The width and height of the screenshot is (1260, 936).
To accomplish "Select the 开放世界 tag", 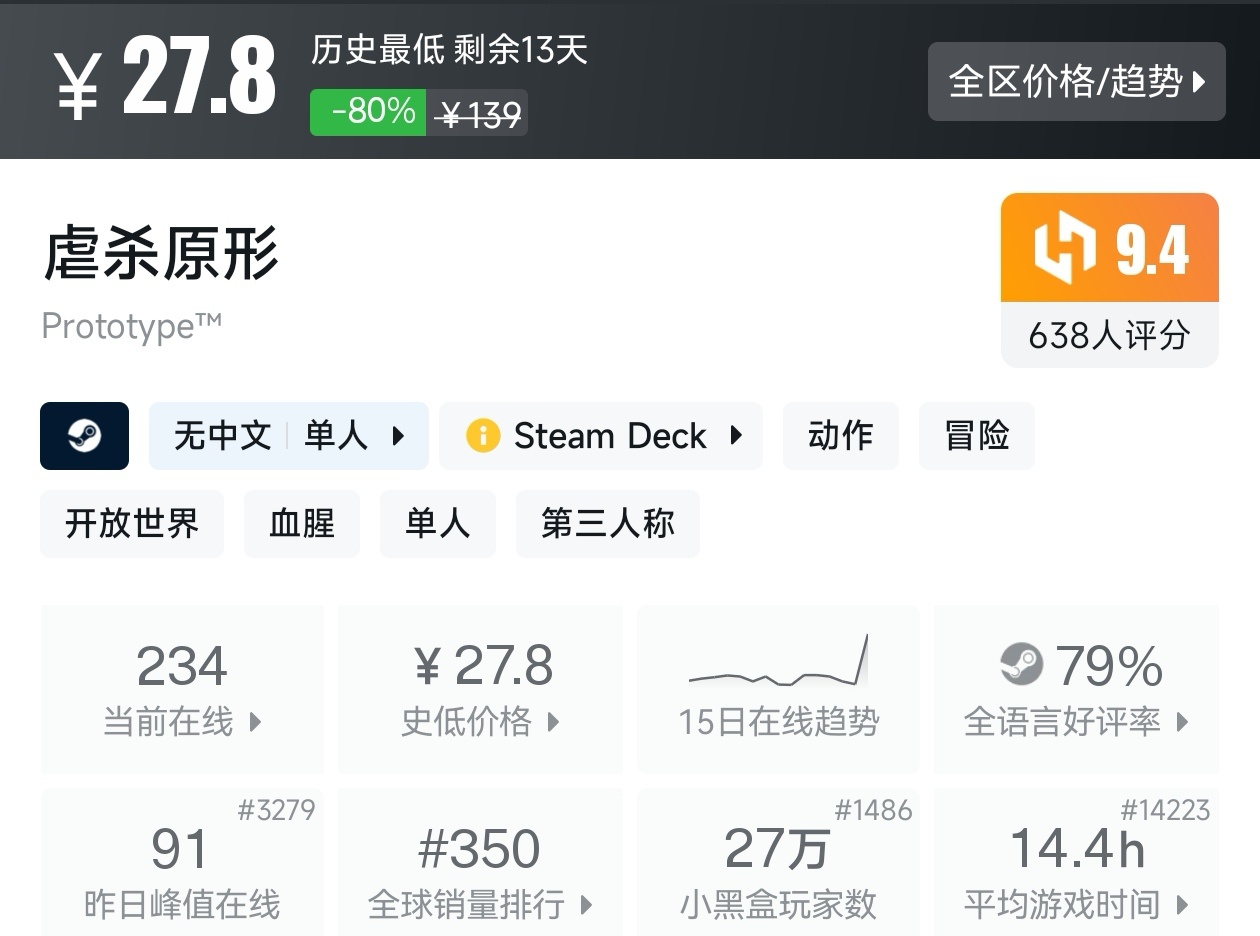I will pyautogui.click(x=132, y=524).
